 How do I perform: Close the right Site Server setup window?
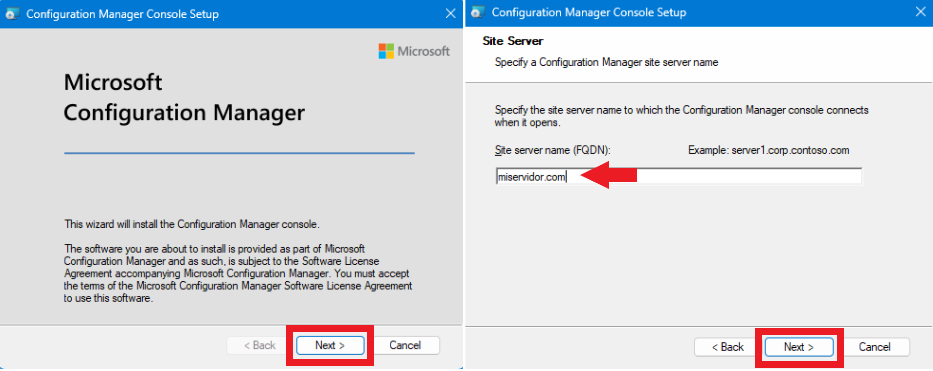tap(921, 12)
